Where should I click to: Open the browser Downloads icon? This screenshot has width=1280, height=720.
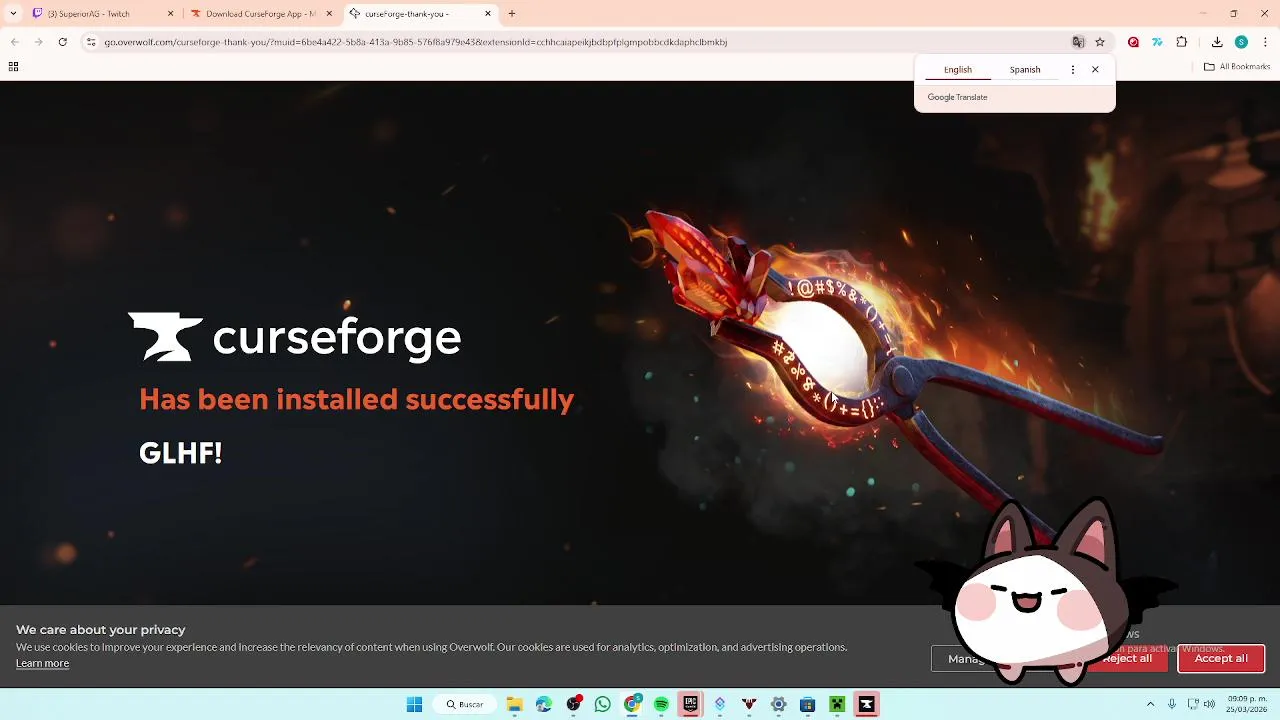coord(1217,42)
